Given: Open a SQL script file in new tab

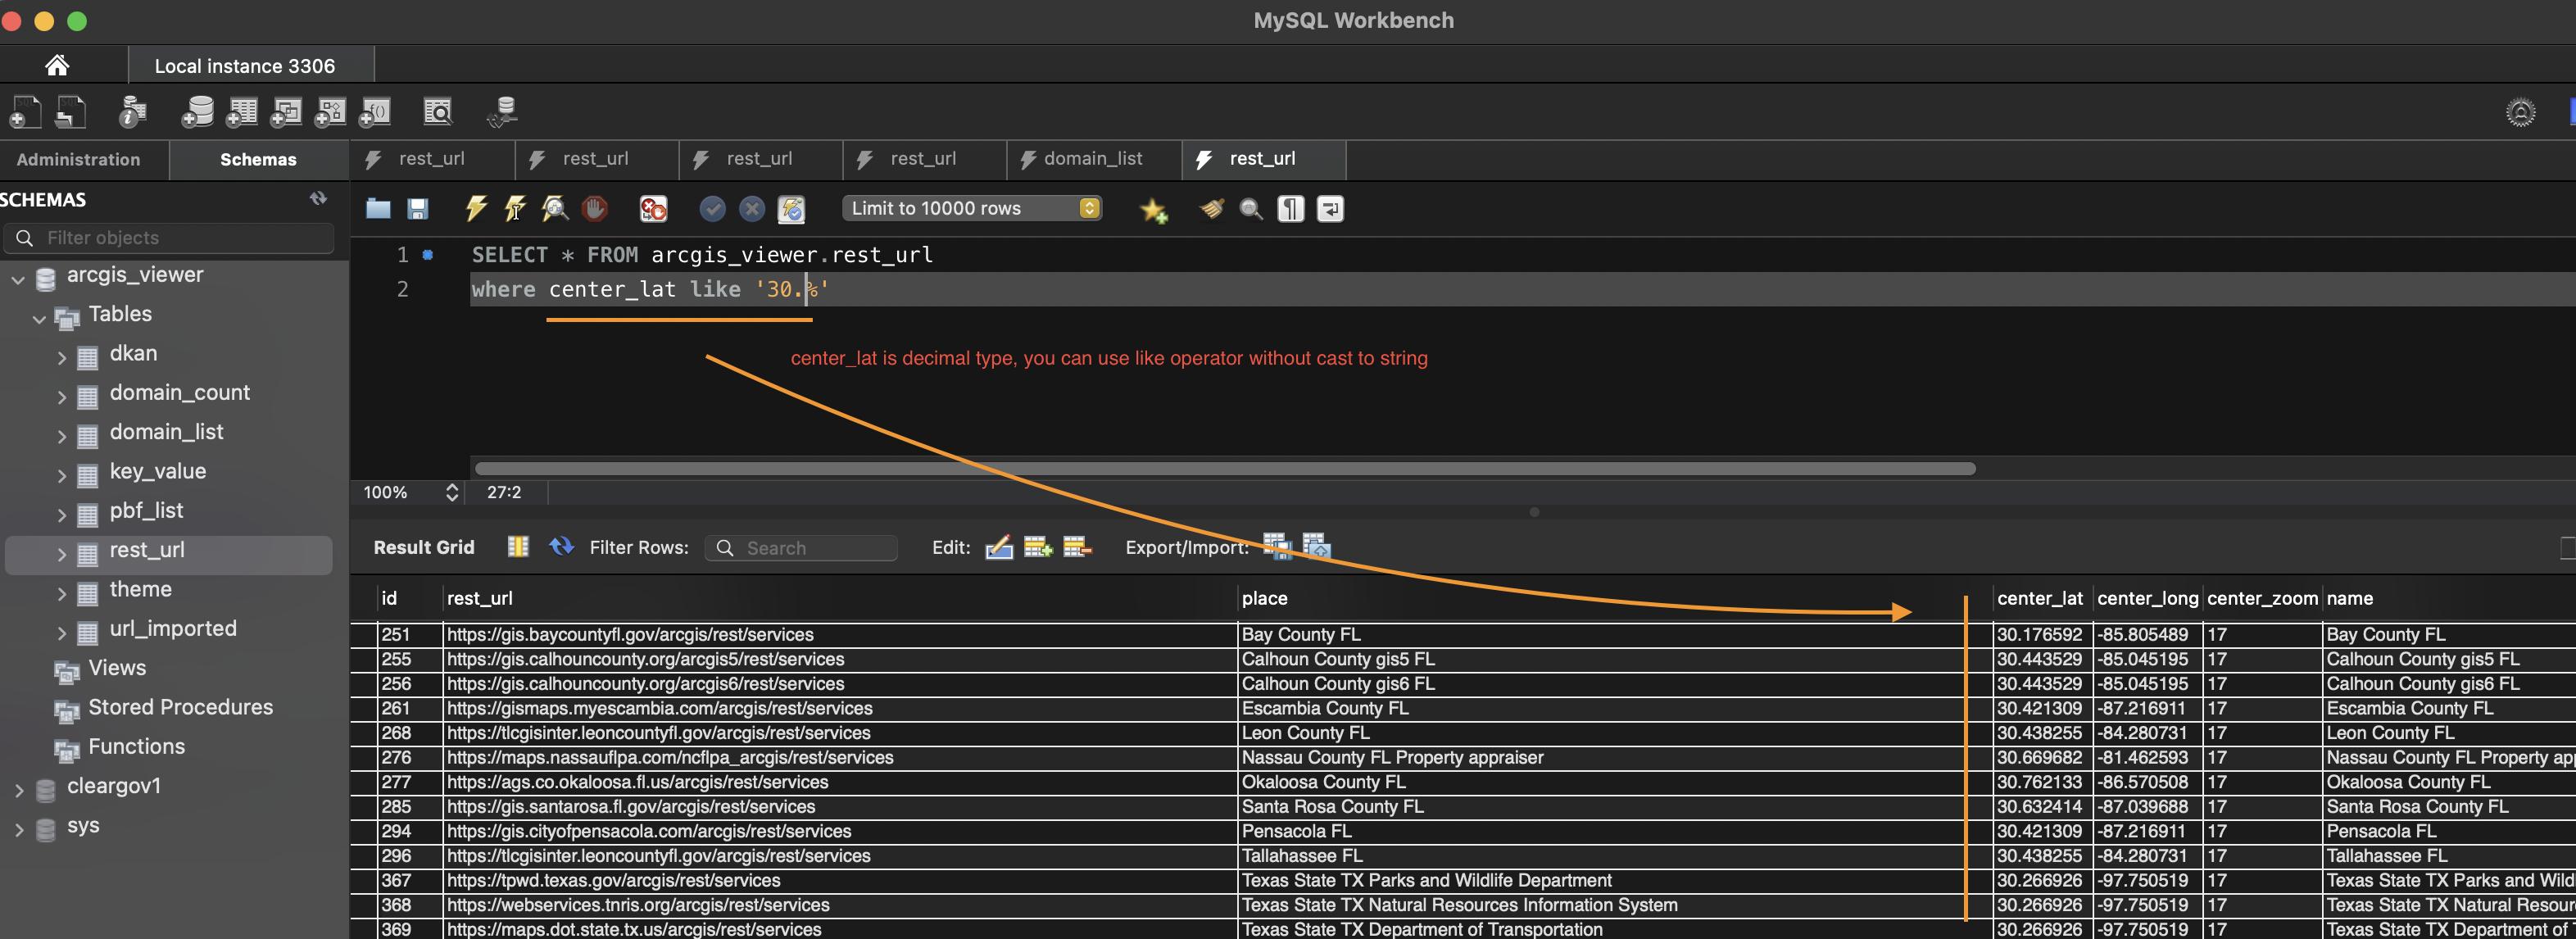Looking at the screenshot, I should point(70,112).
